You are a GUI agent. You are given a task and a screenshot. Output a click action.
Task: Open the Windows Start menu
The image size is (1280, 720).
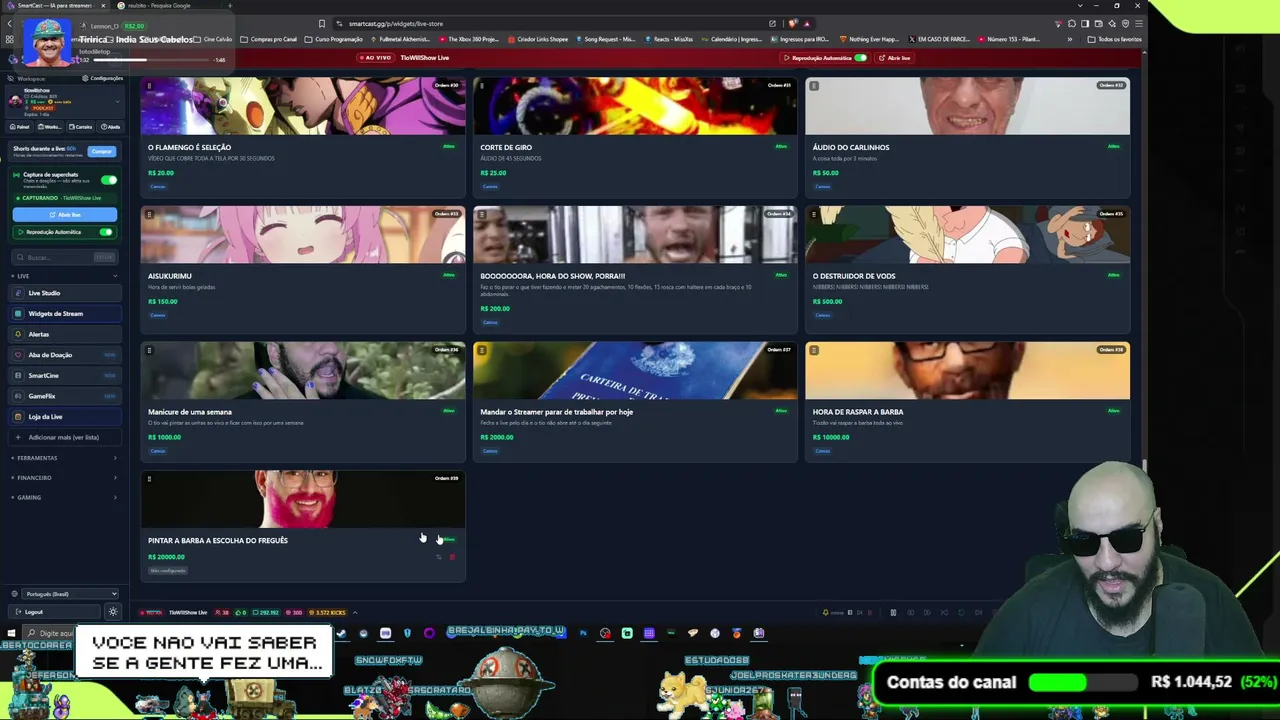click(x=11, y=633)
